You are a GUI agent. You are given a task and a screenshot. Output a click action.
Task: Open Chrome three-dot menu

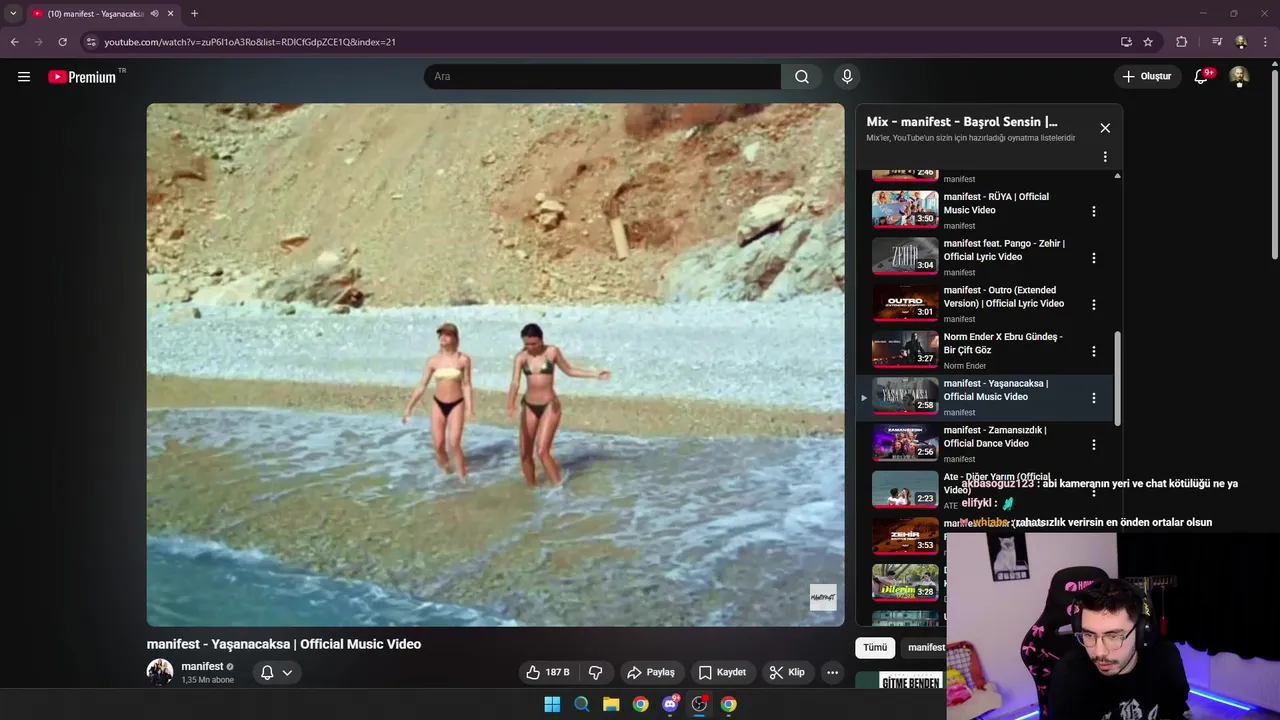point(1266,42)
